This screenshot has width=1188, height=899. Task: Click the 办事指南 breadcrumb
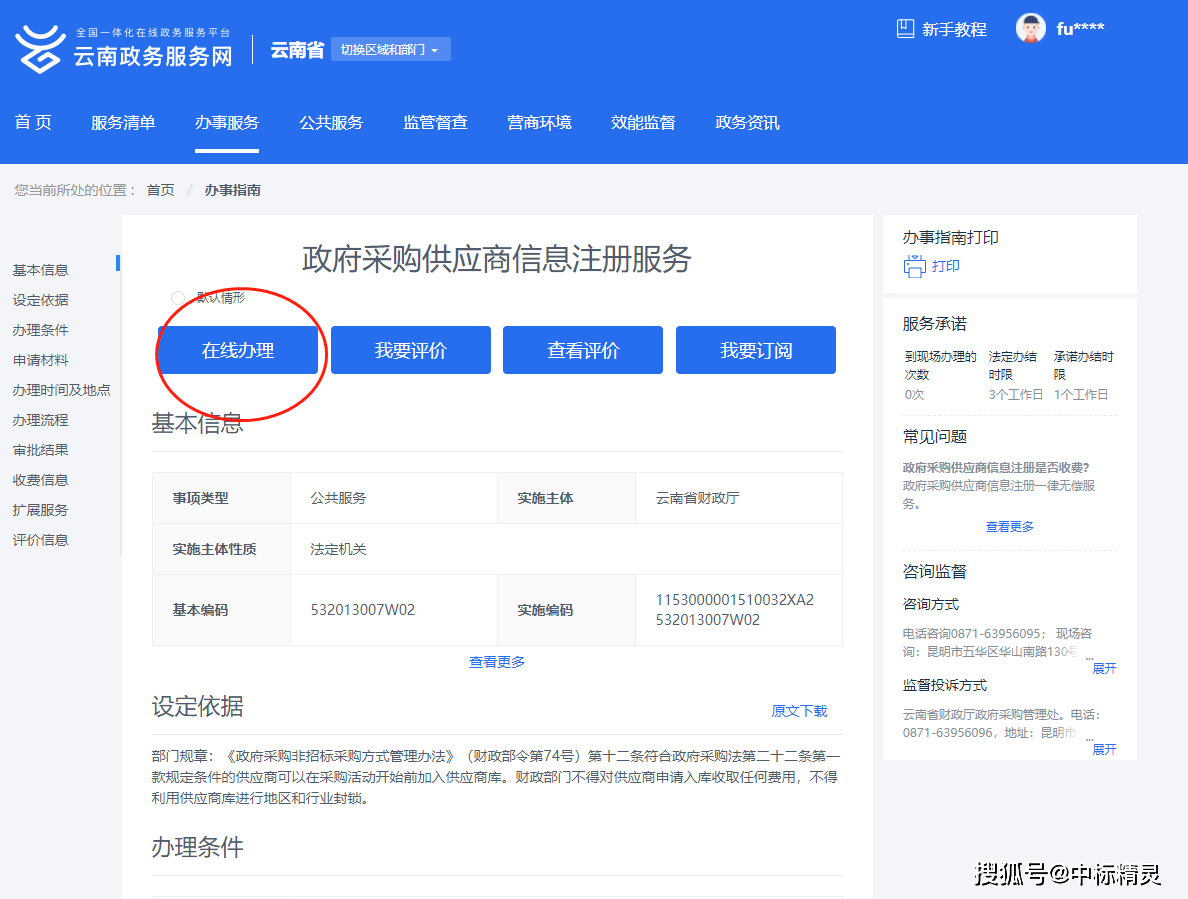(x=233, y=190)
